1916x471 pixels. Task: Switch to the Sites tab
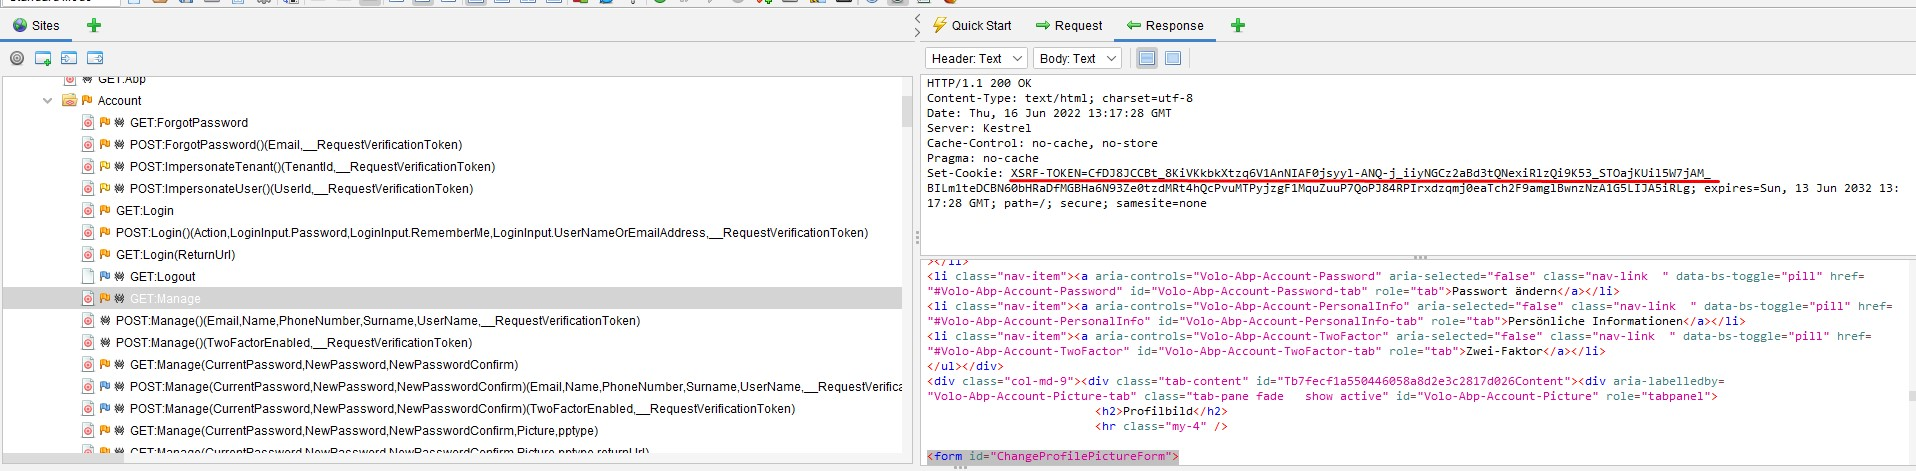pos(36,26)
